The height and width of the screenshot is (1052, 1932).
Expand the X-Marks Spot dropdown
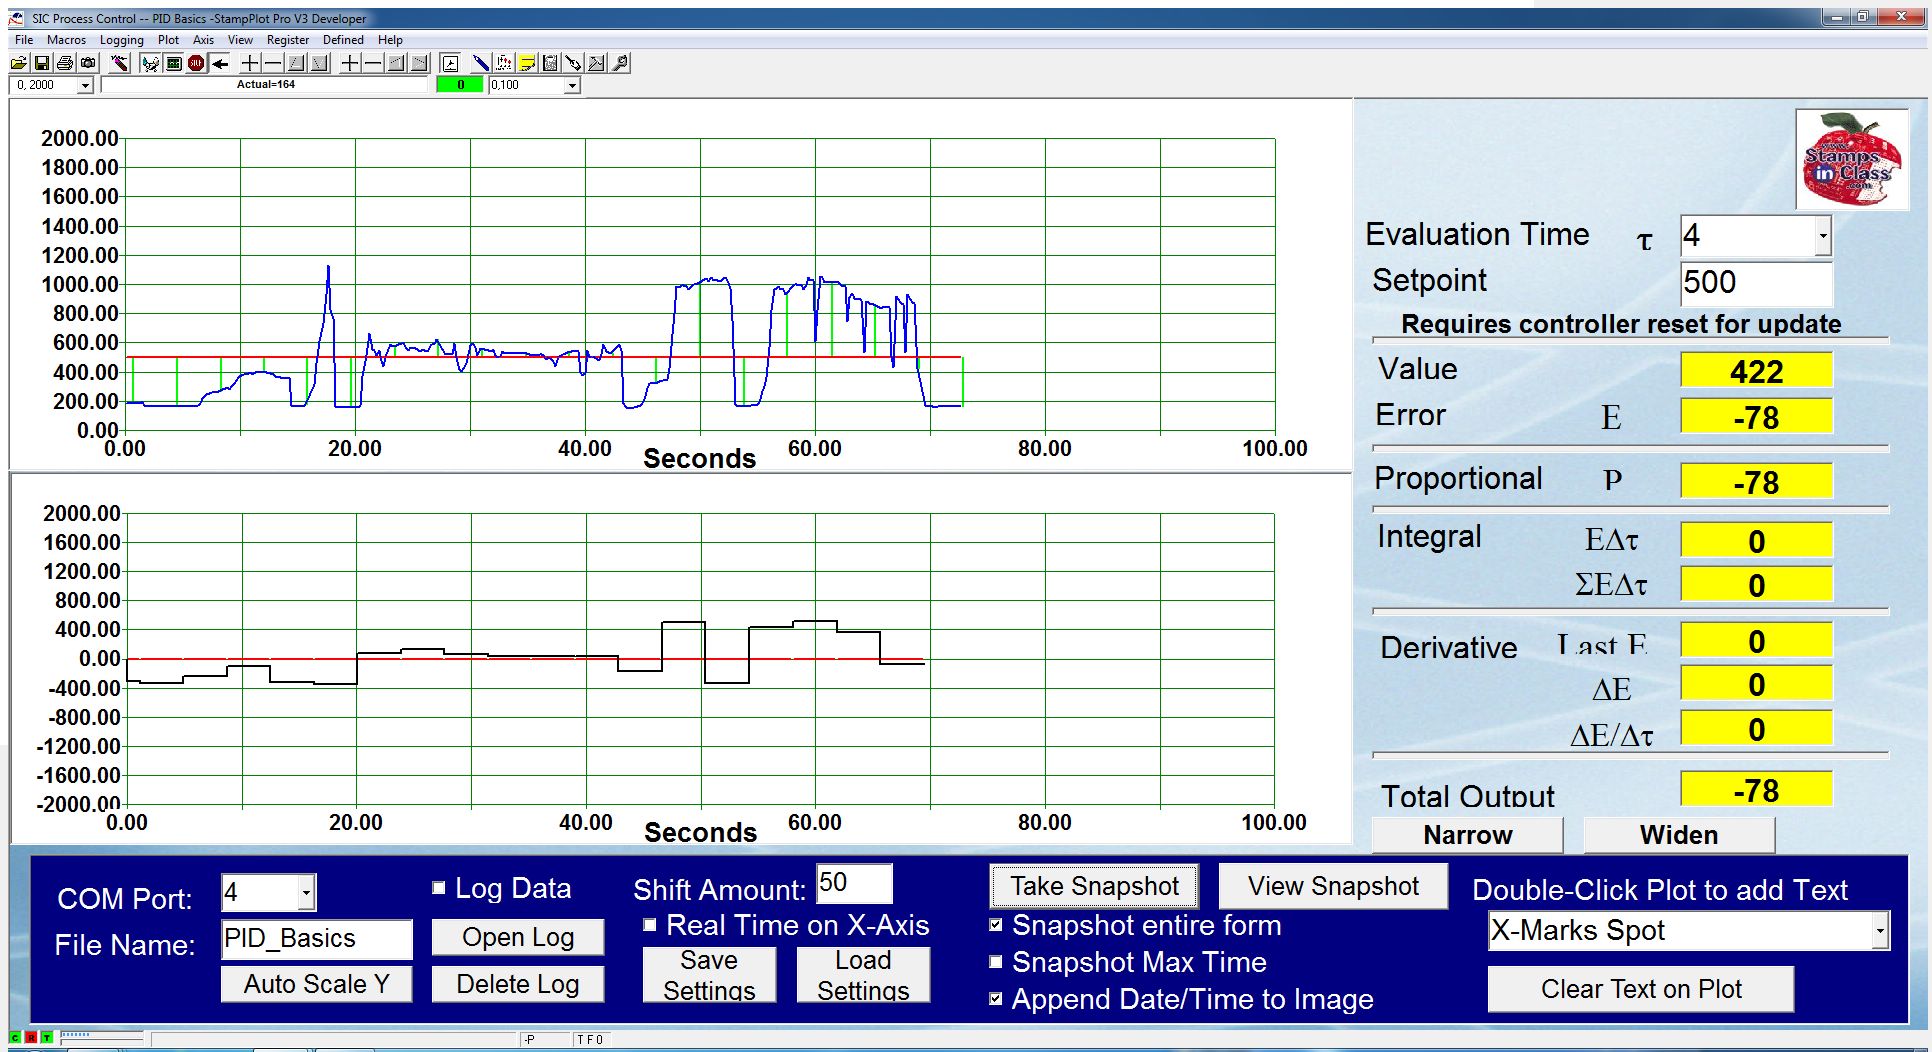(x=1880, y=931)
